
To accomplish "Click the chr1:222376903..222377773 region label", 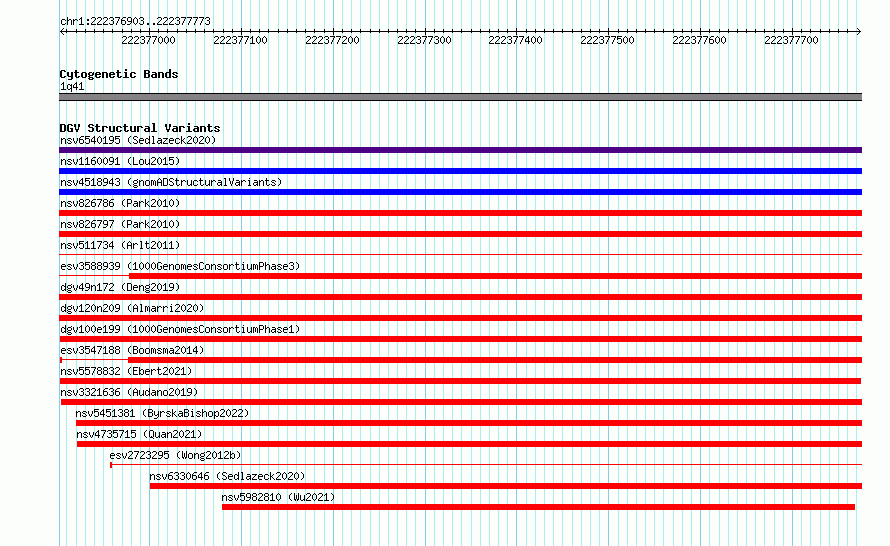I will [x=135, y=21].
